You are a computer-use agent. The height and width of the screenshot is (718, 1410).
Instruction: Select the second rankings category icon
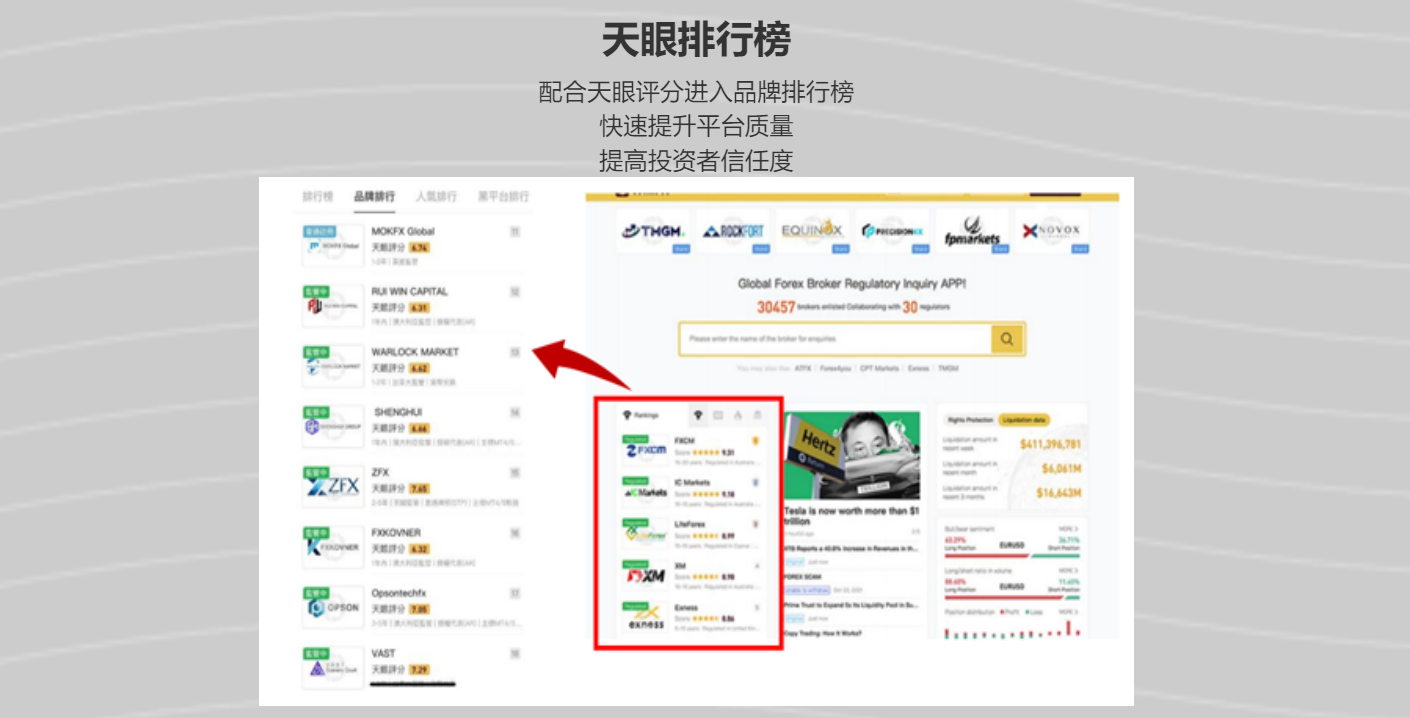pos(717,415)
